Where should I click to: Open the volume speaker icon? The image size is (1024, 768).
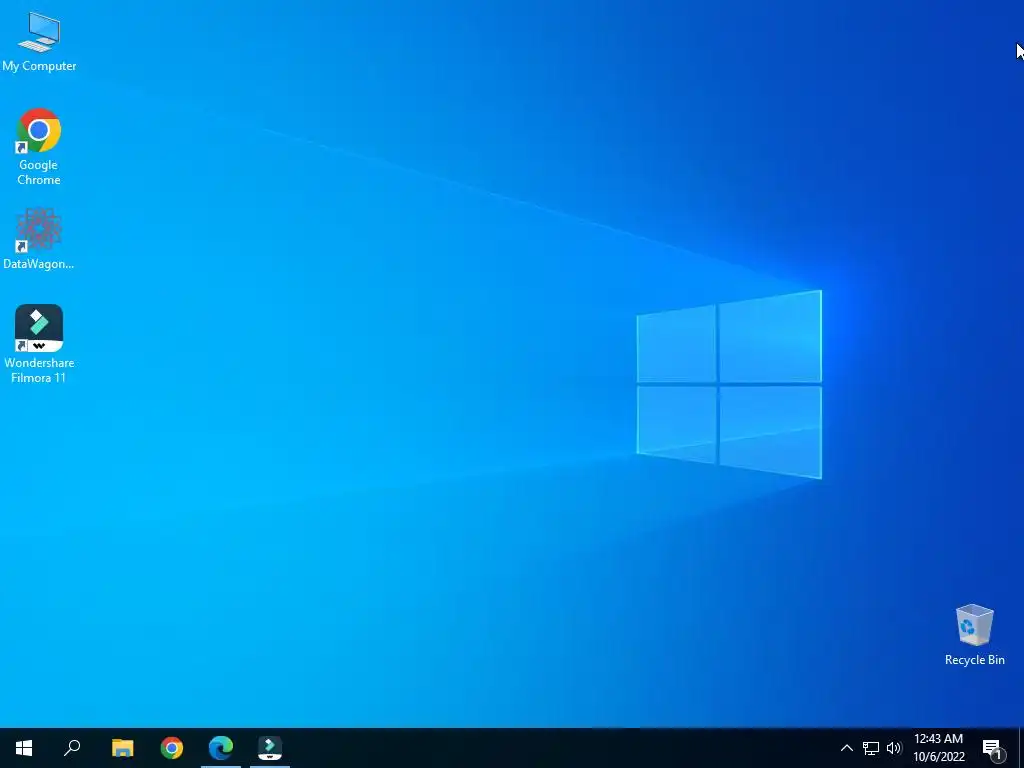(894, 748)
